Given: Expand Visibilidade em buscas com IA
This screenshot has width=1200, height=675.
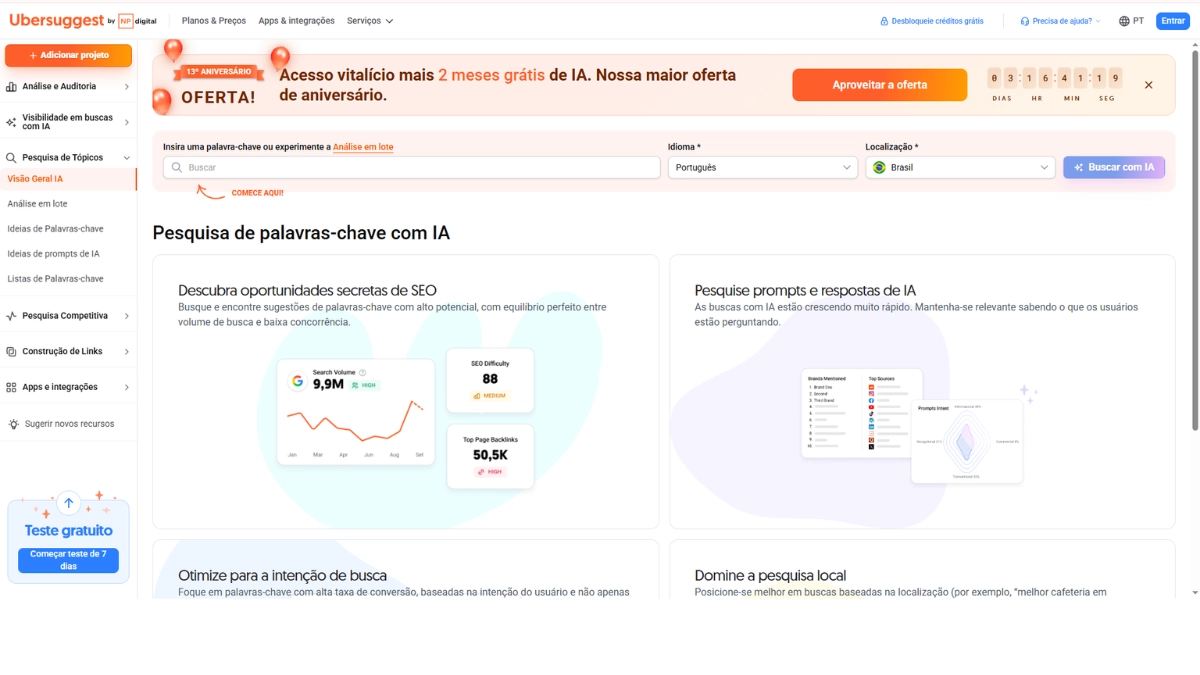Looking at the screenshot, I should point(127,122).
